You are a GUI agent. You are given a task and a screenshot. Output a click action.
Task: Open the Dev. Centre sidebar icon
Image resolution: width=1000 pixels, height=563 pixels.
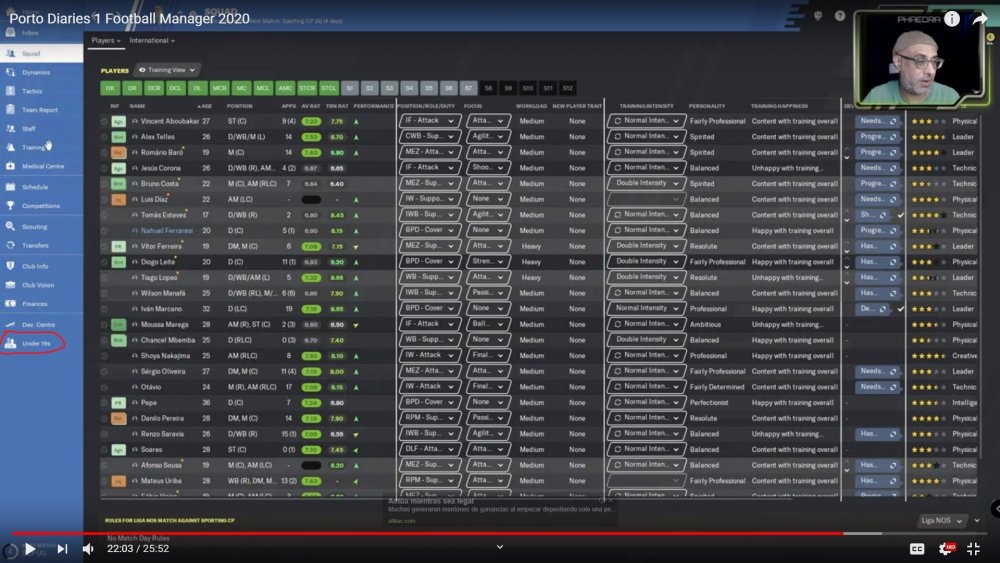10,325
